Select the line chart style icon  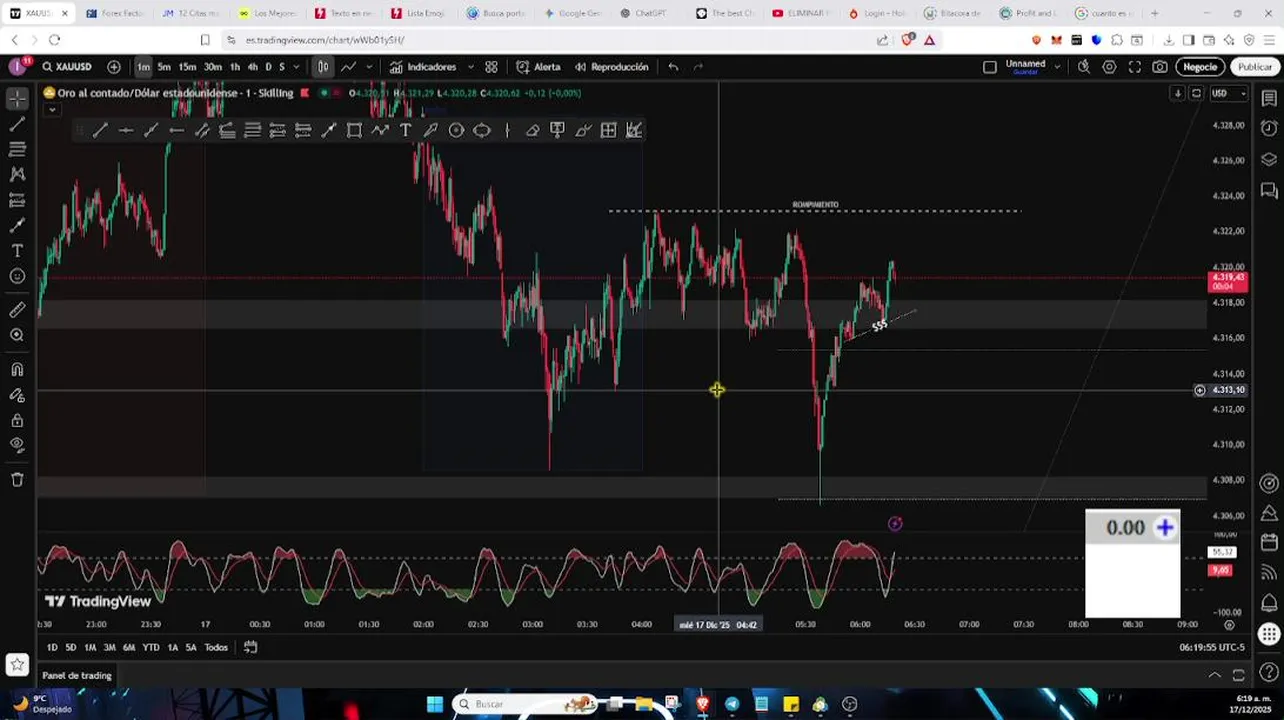[348, 67]
